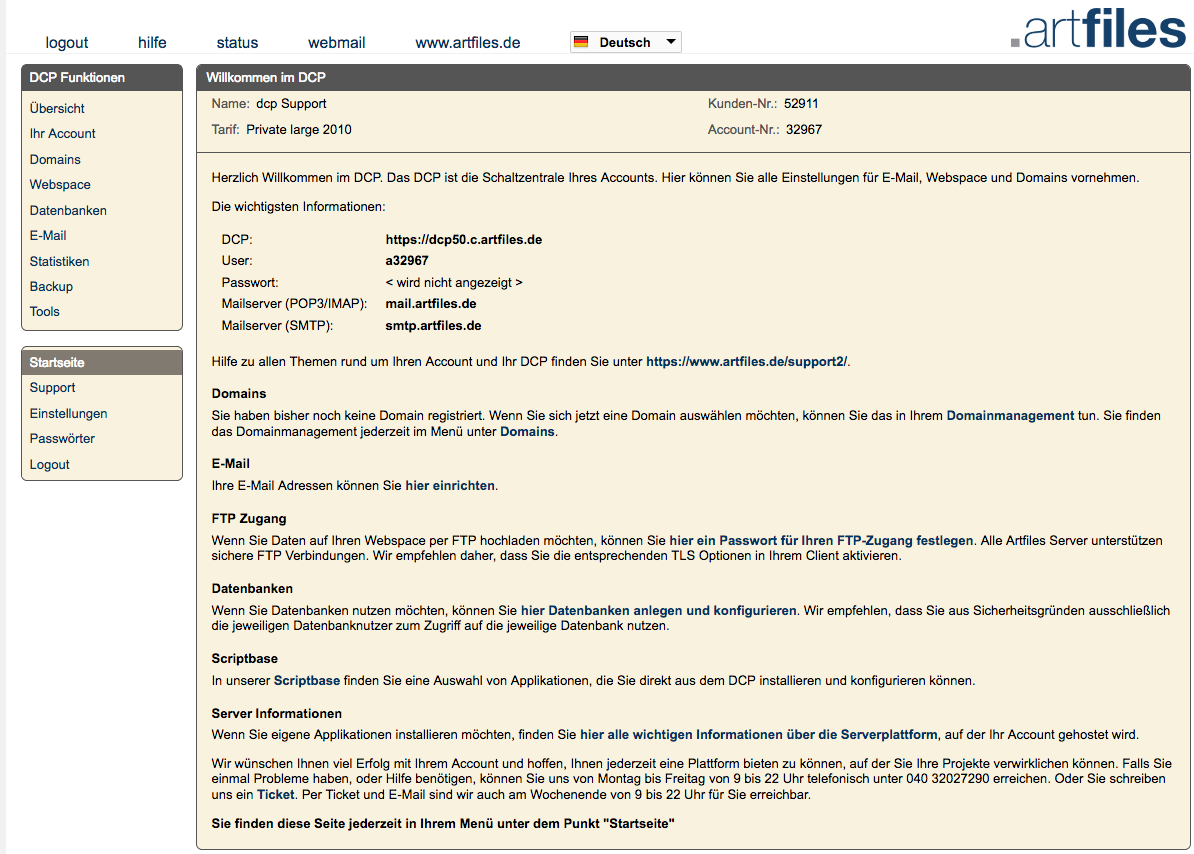
Task: Click mail.artfiles.de server name
Action: [431, 304]
